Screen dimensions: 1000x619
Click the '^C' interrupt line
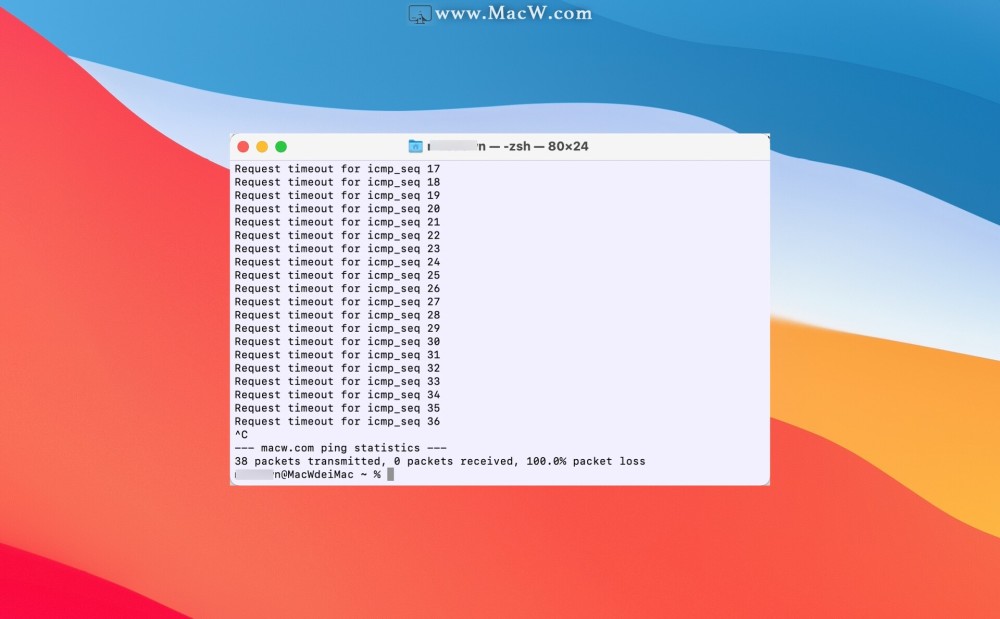click(x=241, y=435)
